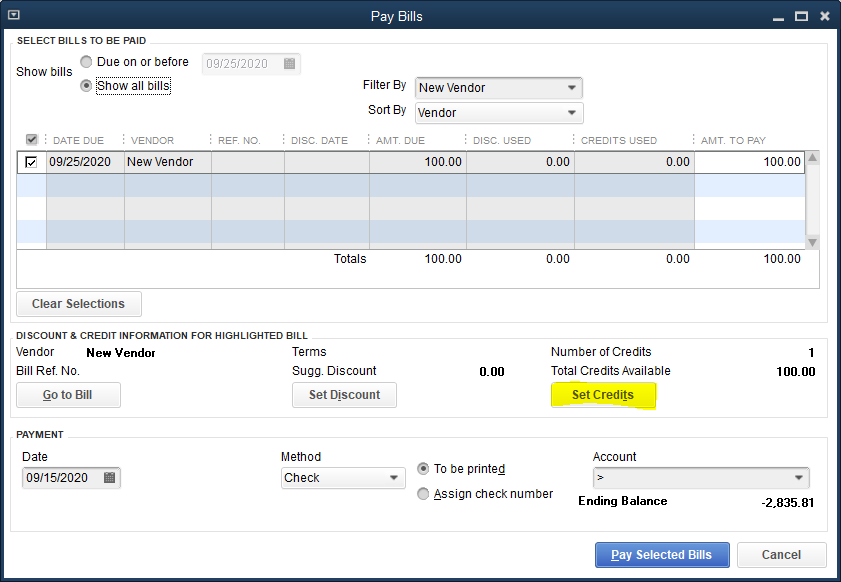Image resolution: width=841 pixels, height=582 pixels.
Task: Click select-all checkbox in table header
Action: [x=32, y=140]
